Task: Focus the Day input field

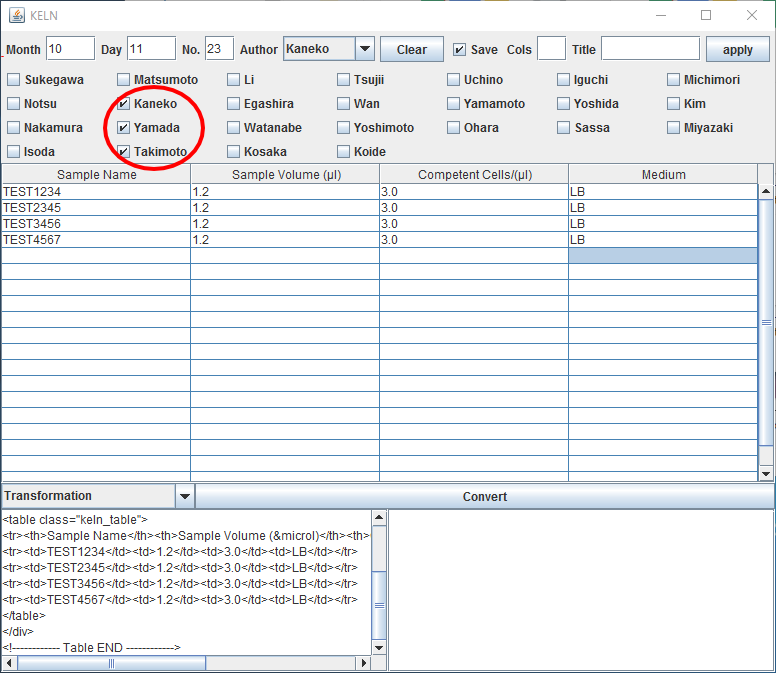Action: (151, 48)
